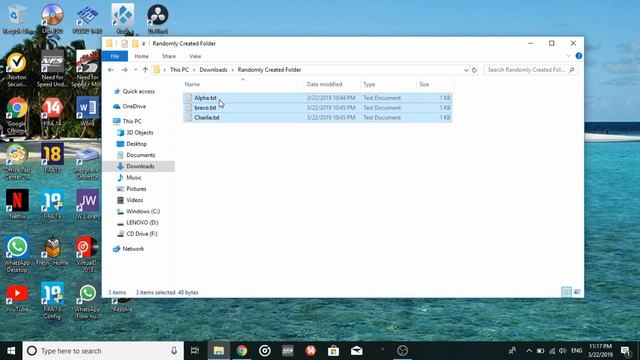
Task: Open JW Library desktop shortcut
Action: coord(87,204)
